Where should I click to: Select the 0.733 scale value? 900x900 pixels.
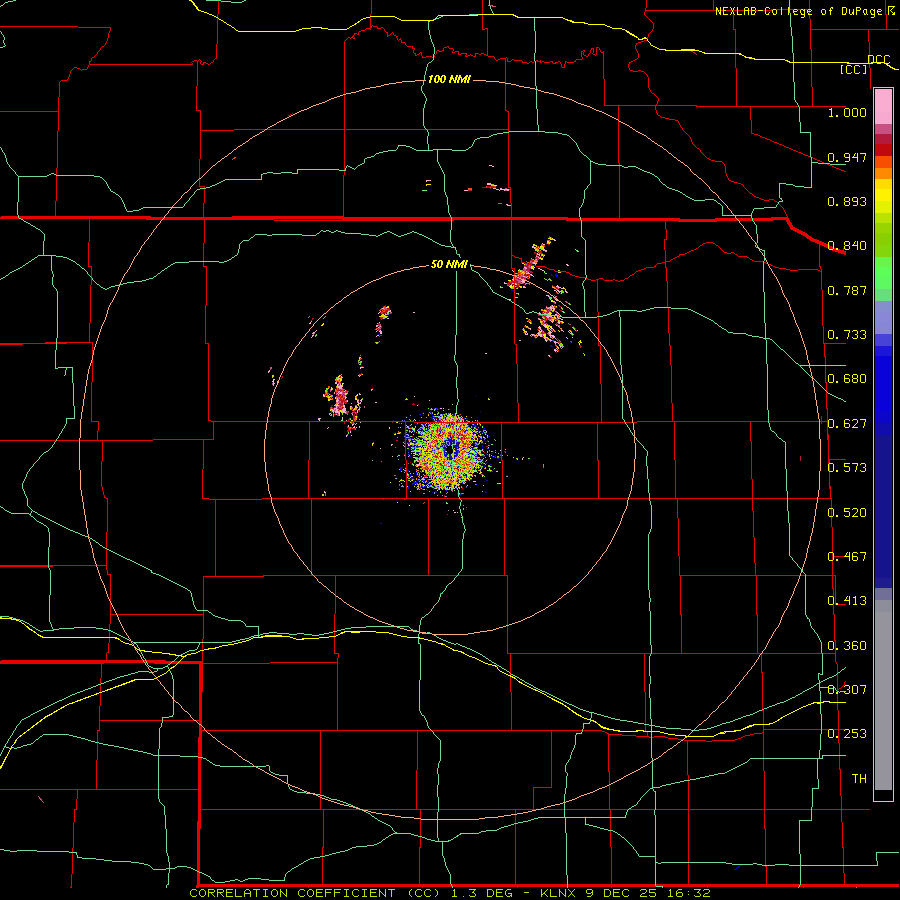coord(847,335)
